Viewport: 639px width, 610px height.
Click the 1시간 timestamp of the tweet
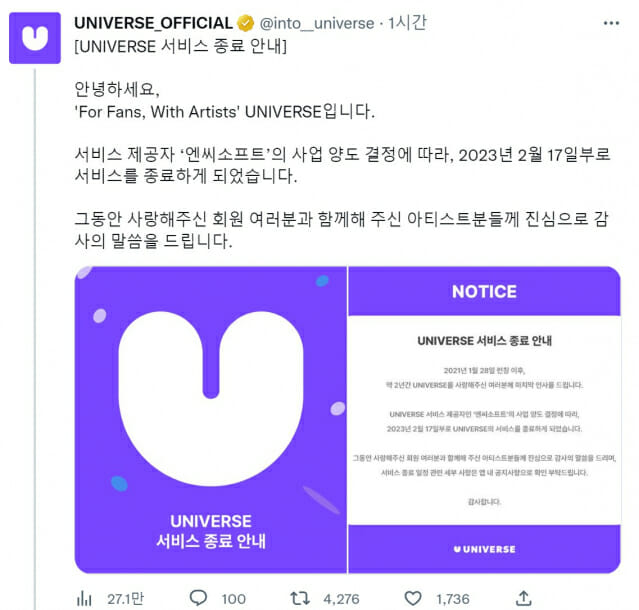coord(407,23)
